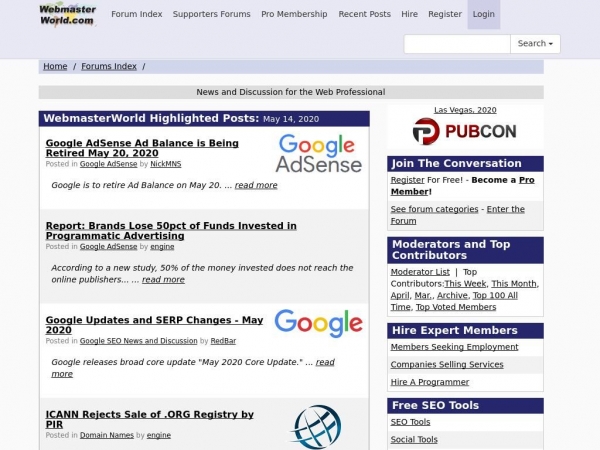Open the Forum Index menu item
Image resolution: width=600 pixels, height=450 pixels.
pos(137,14)
